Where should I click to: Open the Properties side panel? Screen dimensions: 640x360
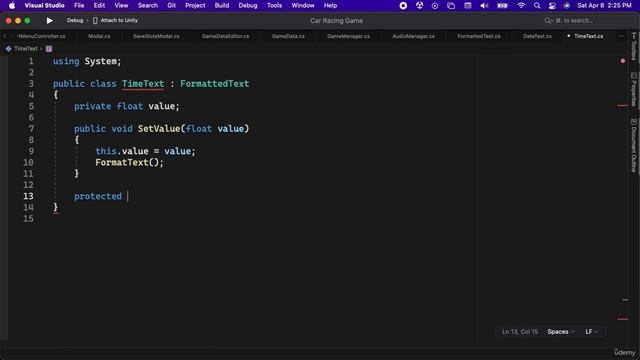[633, 89]
